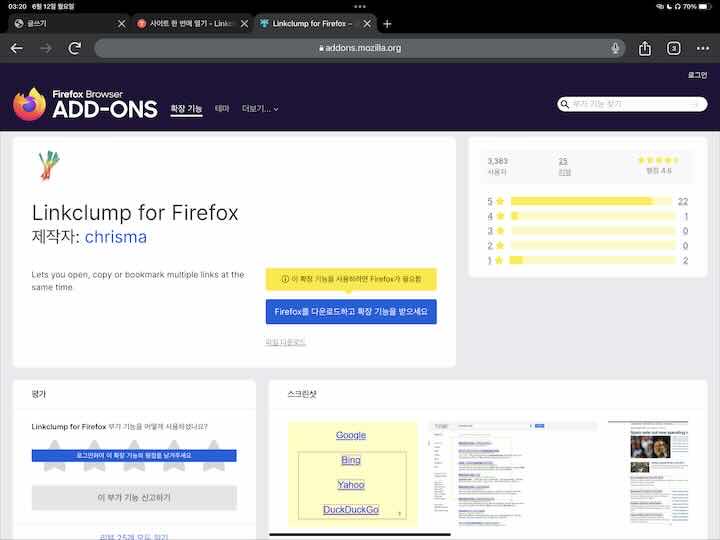Image resolution: width=720 pixels, height=540 pixels.
Task: Open a new tab with plus button
Action: (387, 24)
